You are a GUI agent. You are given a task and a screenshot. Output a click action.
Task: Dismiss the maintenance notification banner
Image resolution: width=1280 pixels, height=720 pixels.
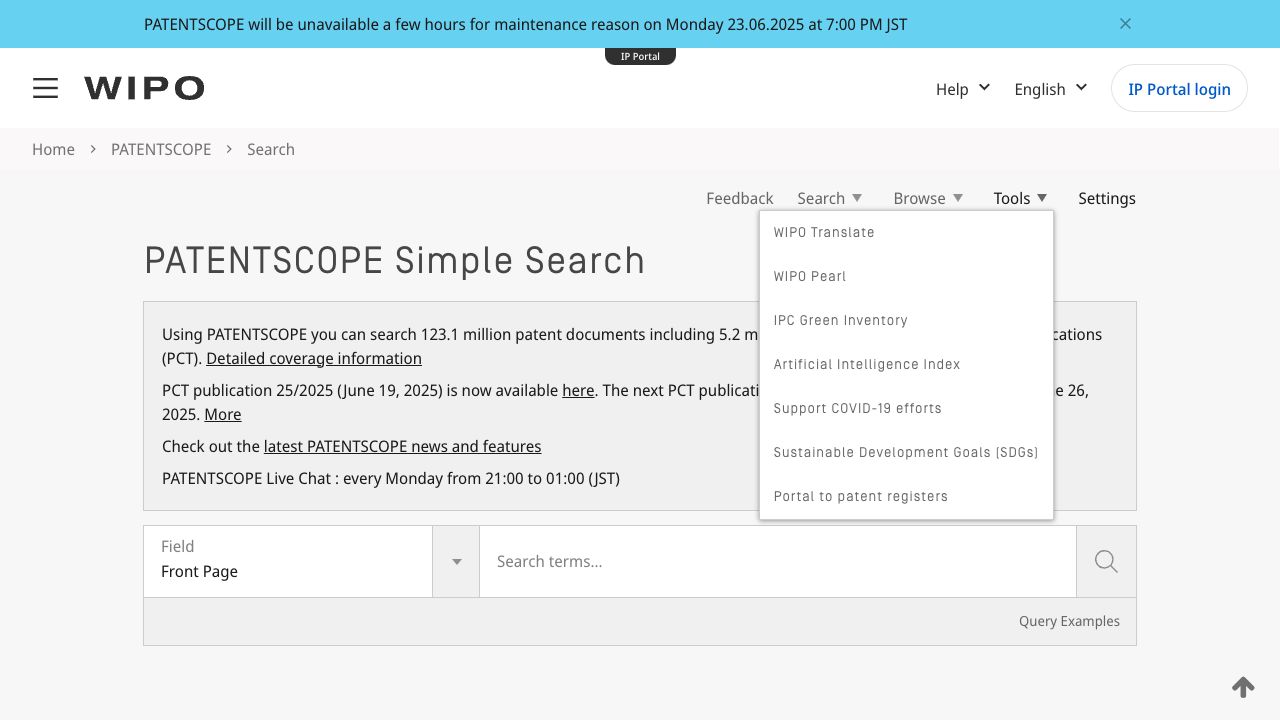click(1125, 24)
